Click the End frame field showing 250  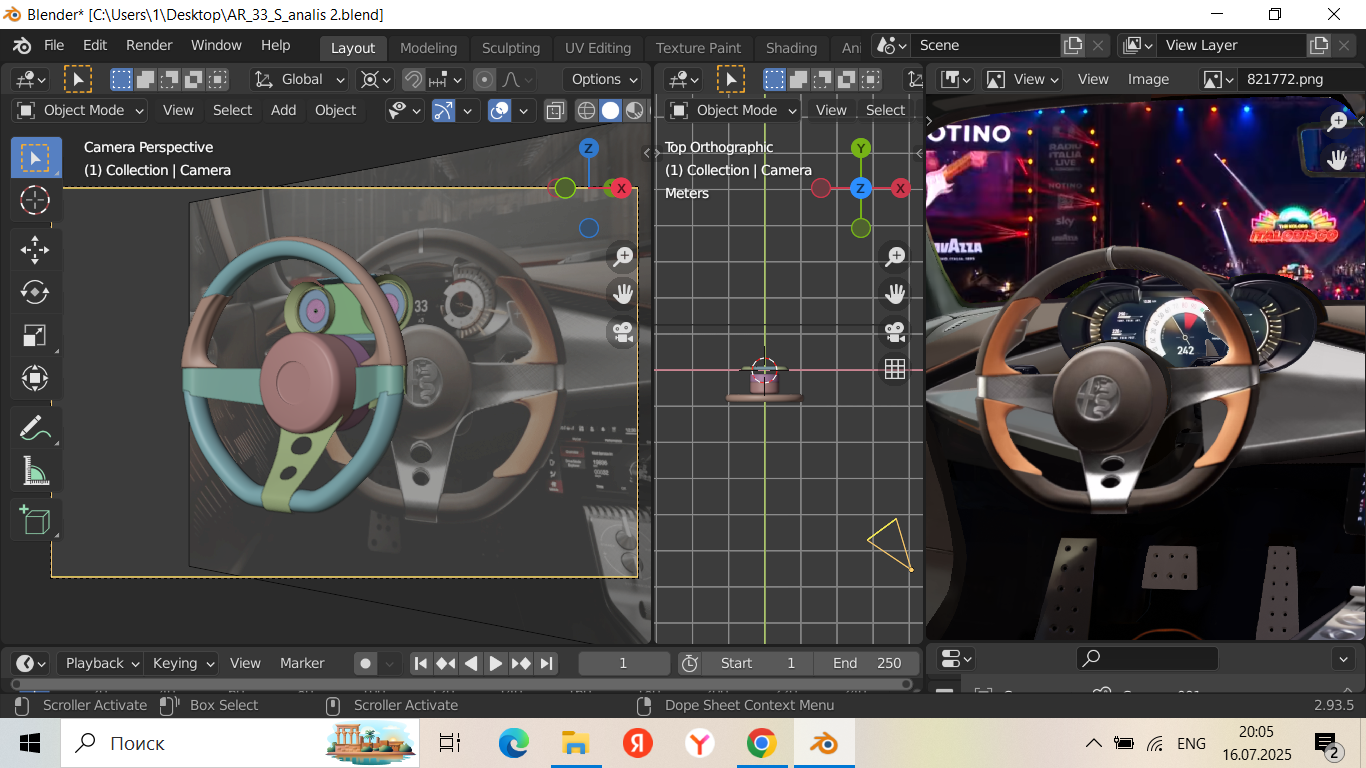[866, 663]
